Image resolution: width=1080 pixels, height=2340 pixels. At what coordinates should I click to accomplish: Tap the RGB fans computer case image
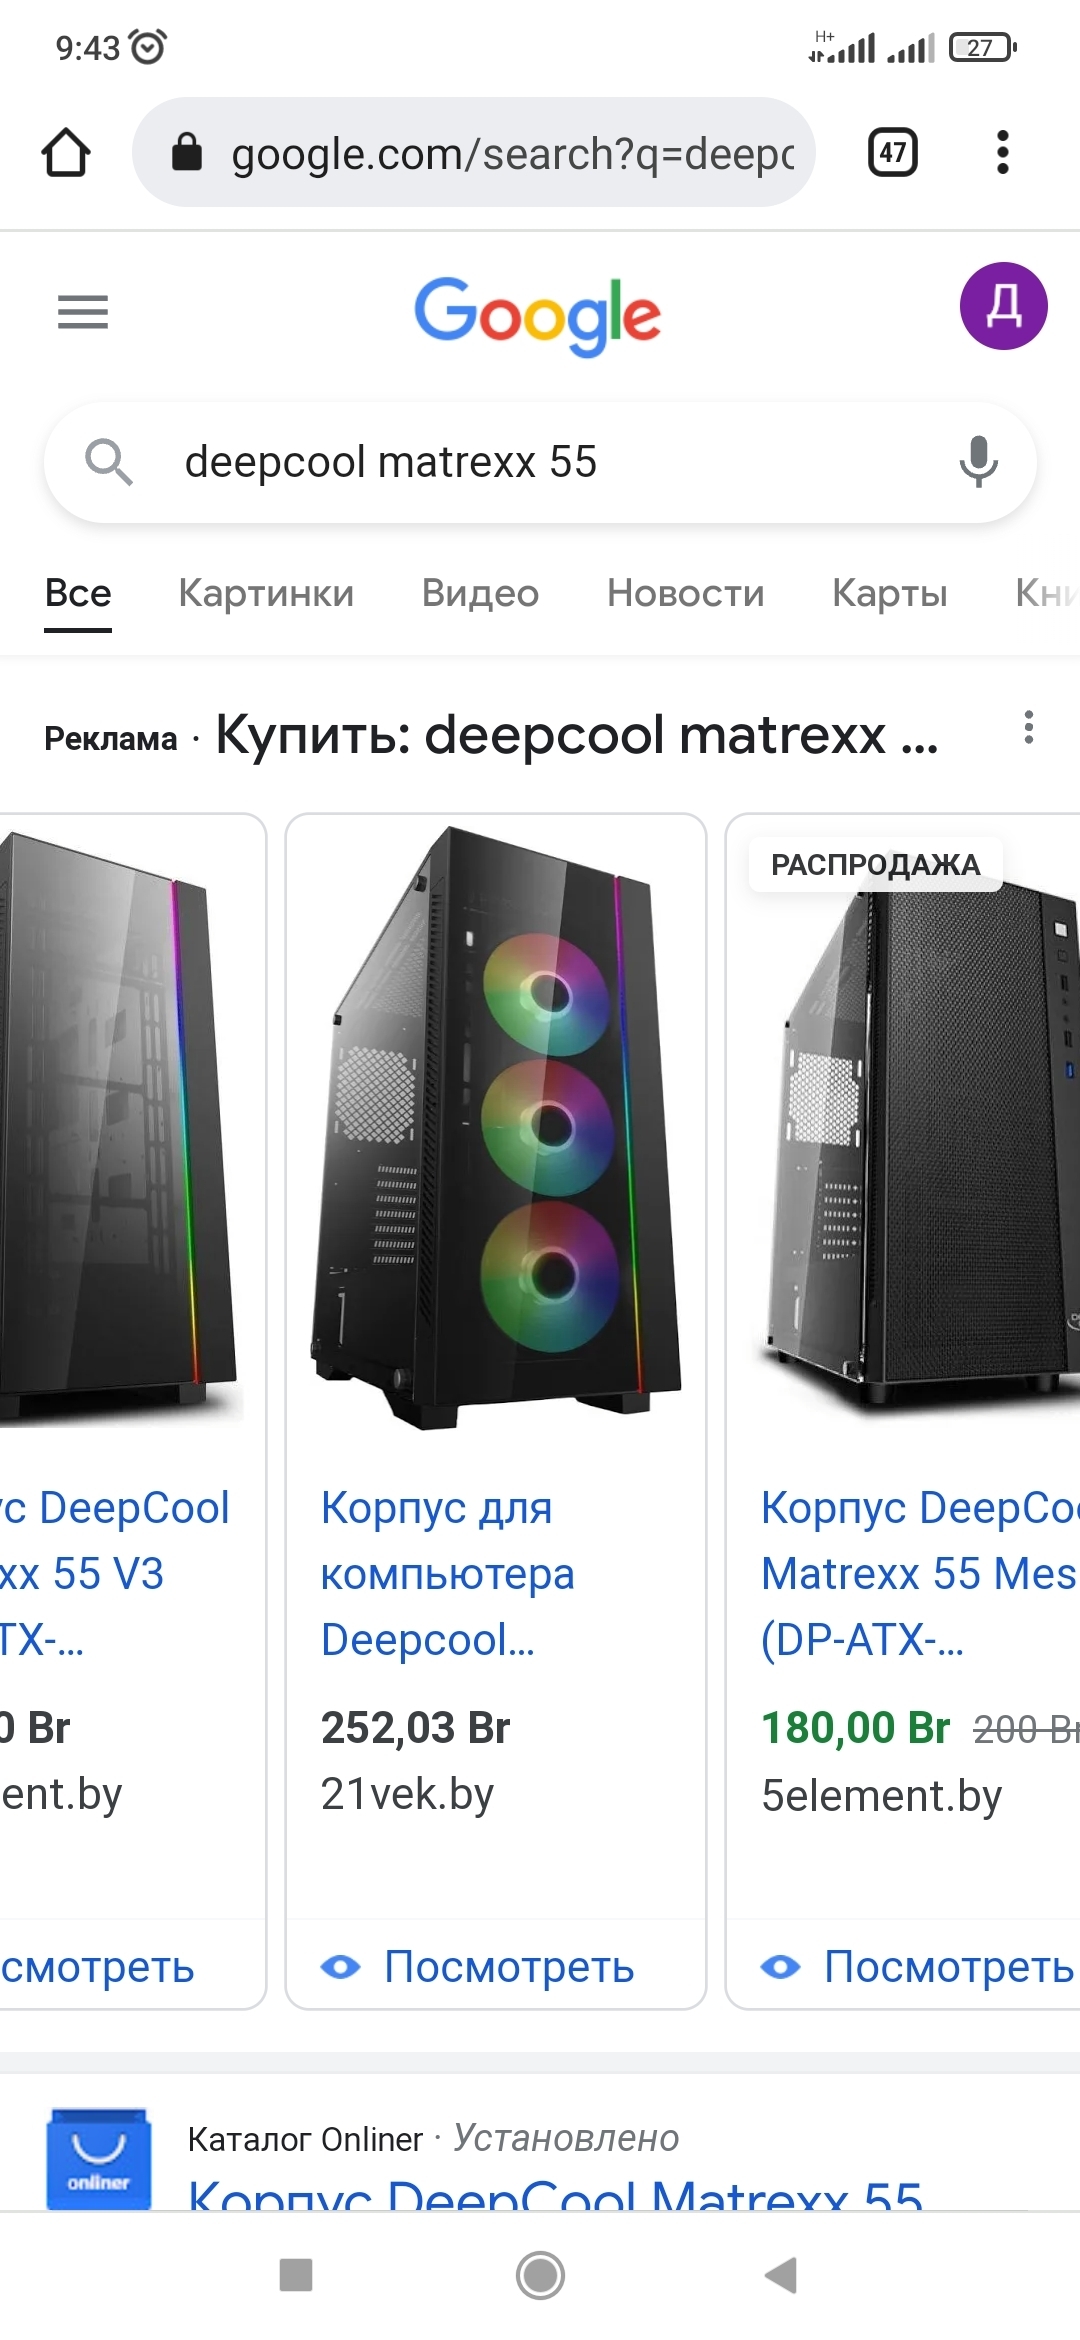496,1127
